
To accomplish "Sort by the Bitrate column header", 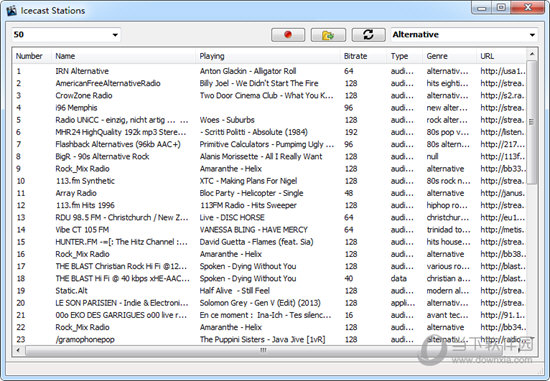I will pyautogui.click(x=355, y=56).
